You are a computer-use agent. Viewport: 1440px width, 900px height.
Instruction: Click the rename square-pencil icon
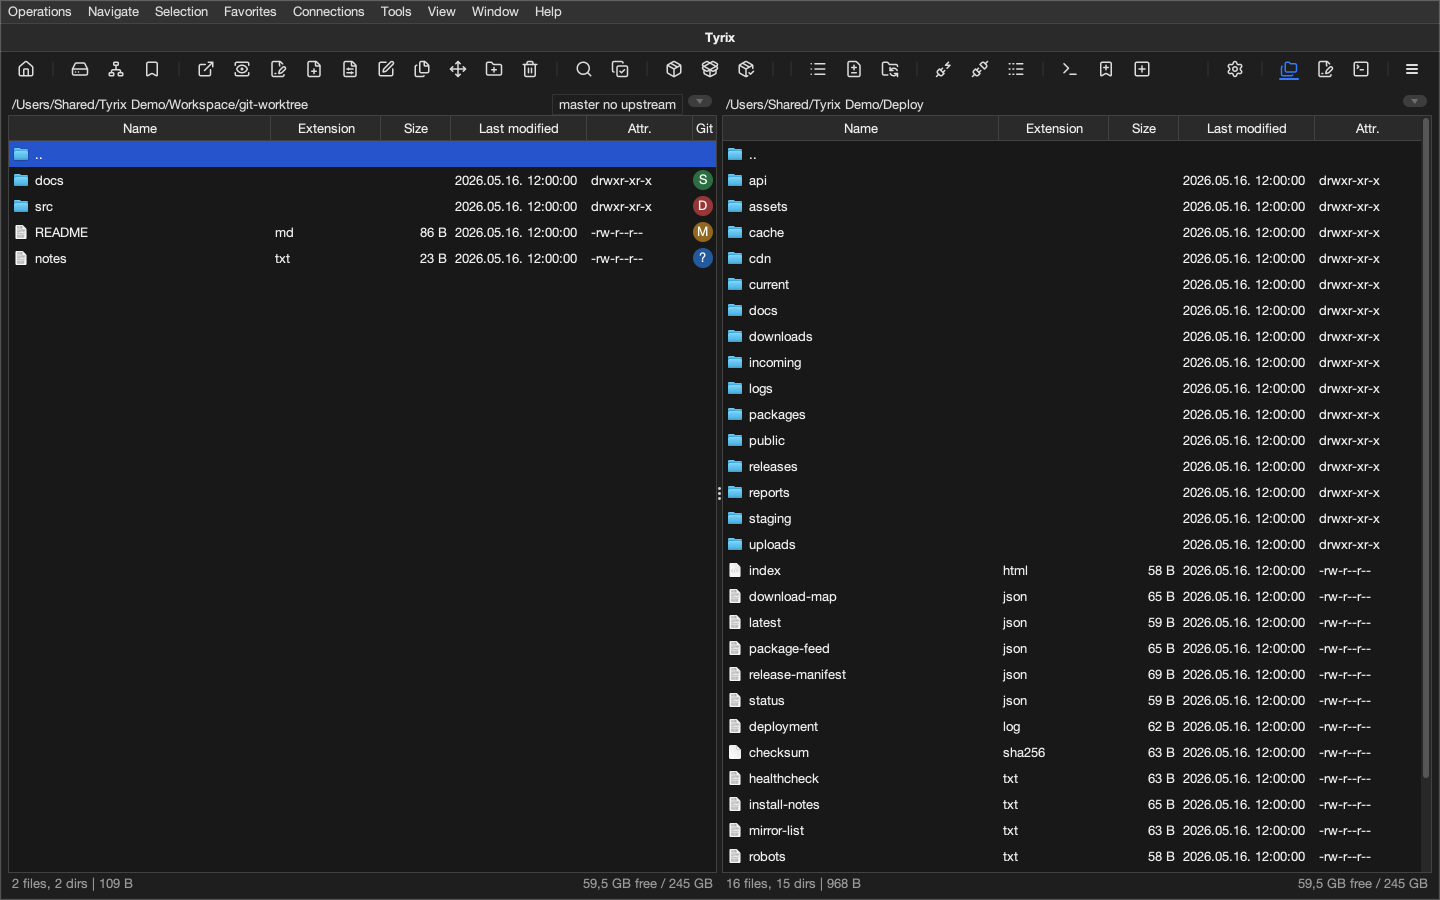point(386,69)
